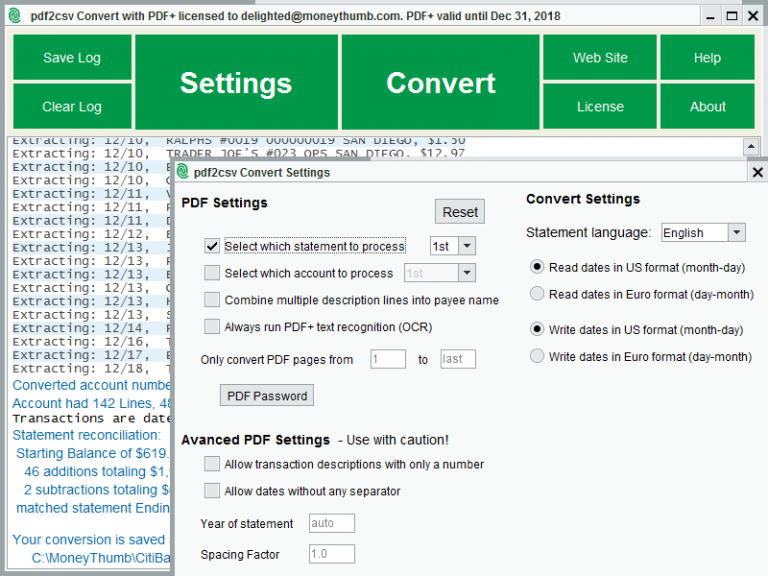Click the log scrollbar up arrow

click(x=751, y=146)
